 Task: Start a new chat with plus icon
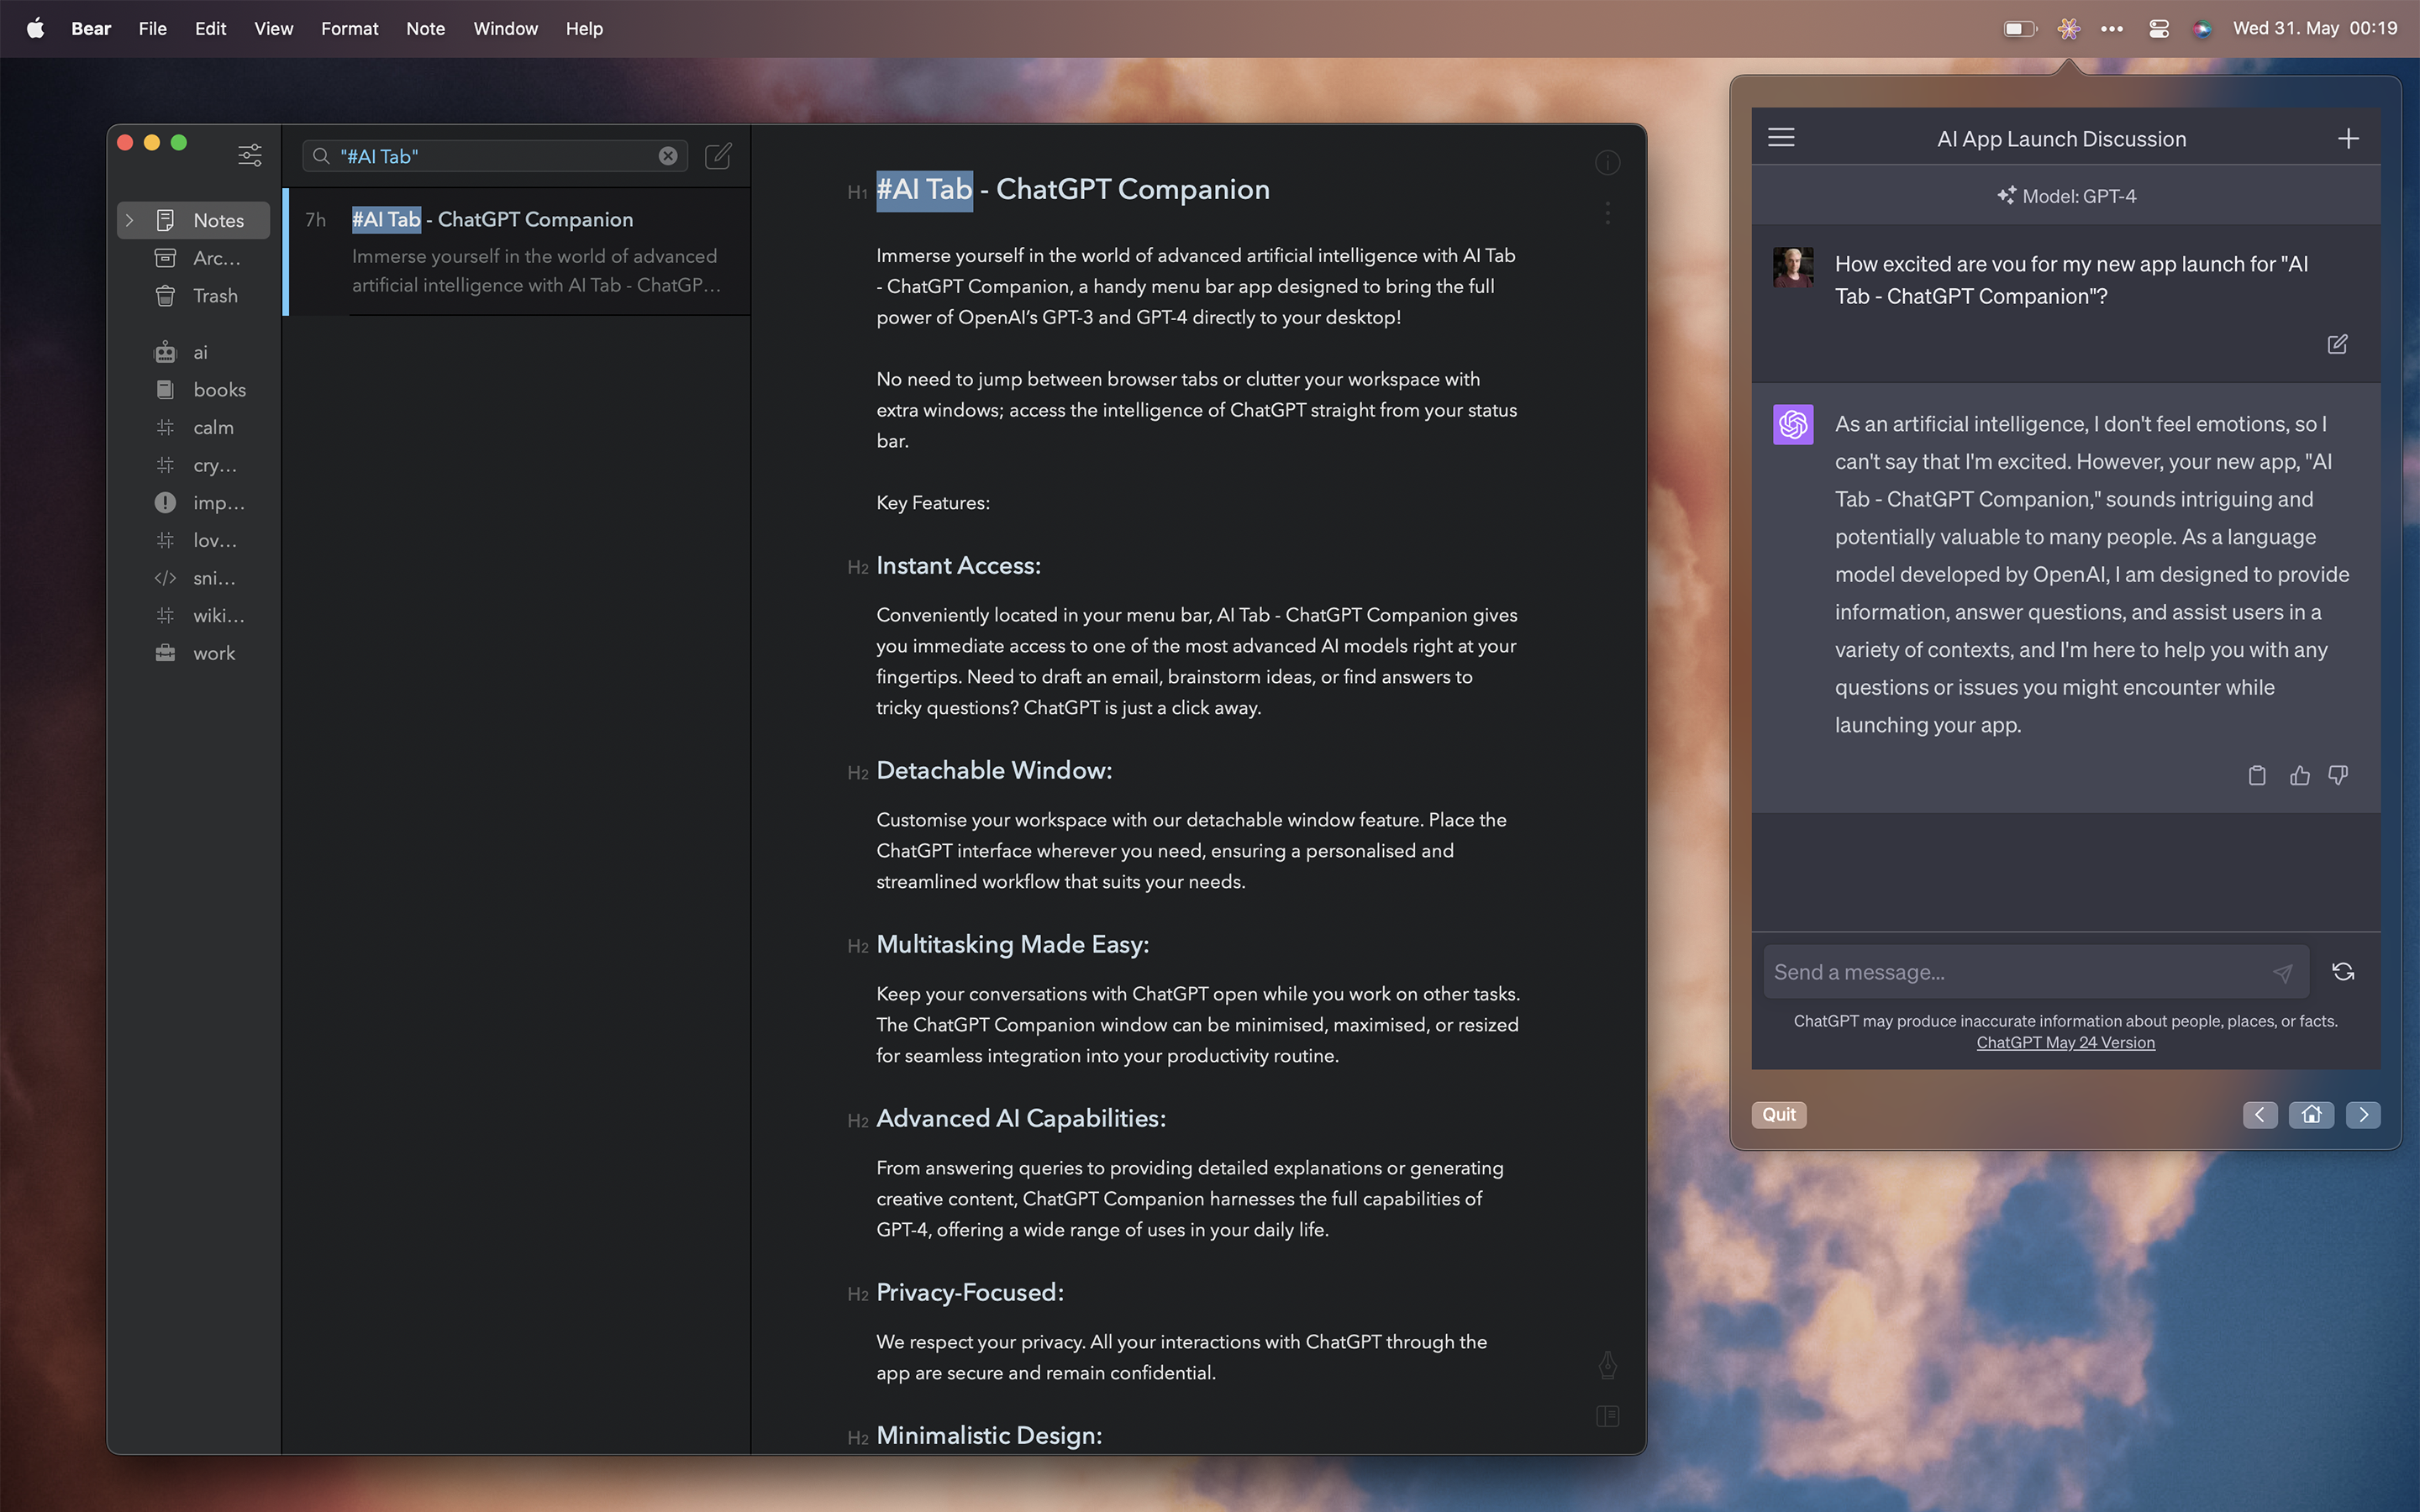coord(2348,138)
